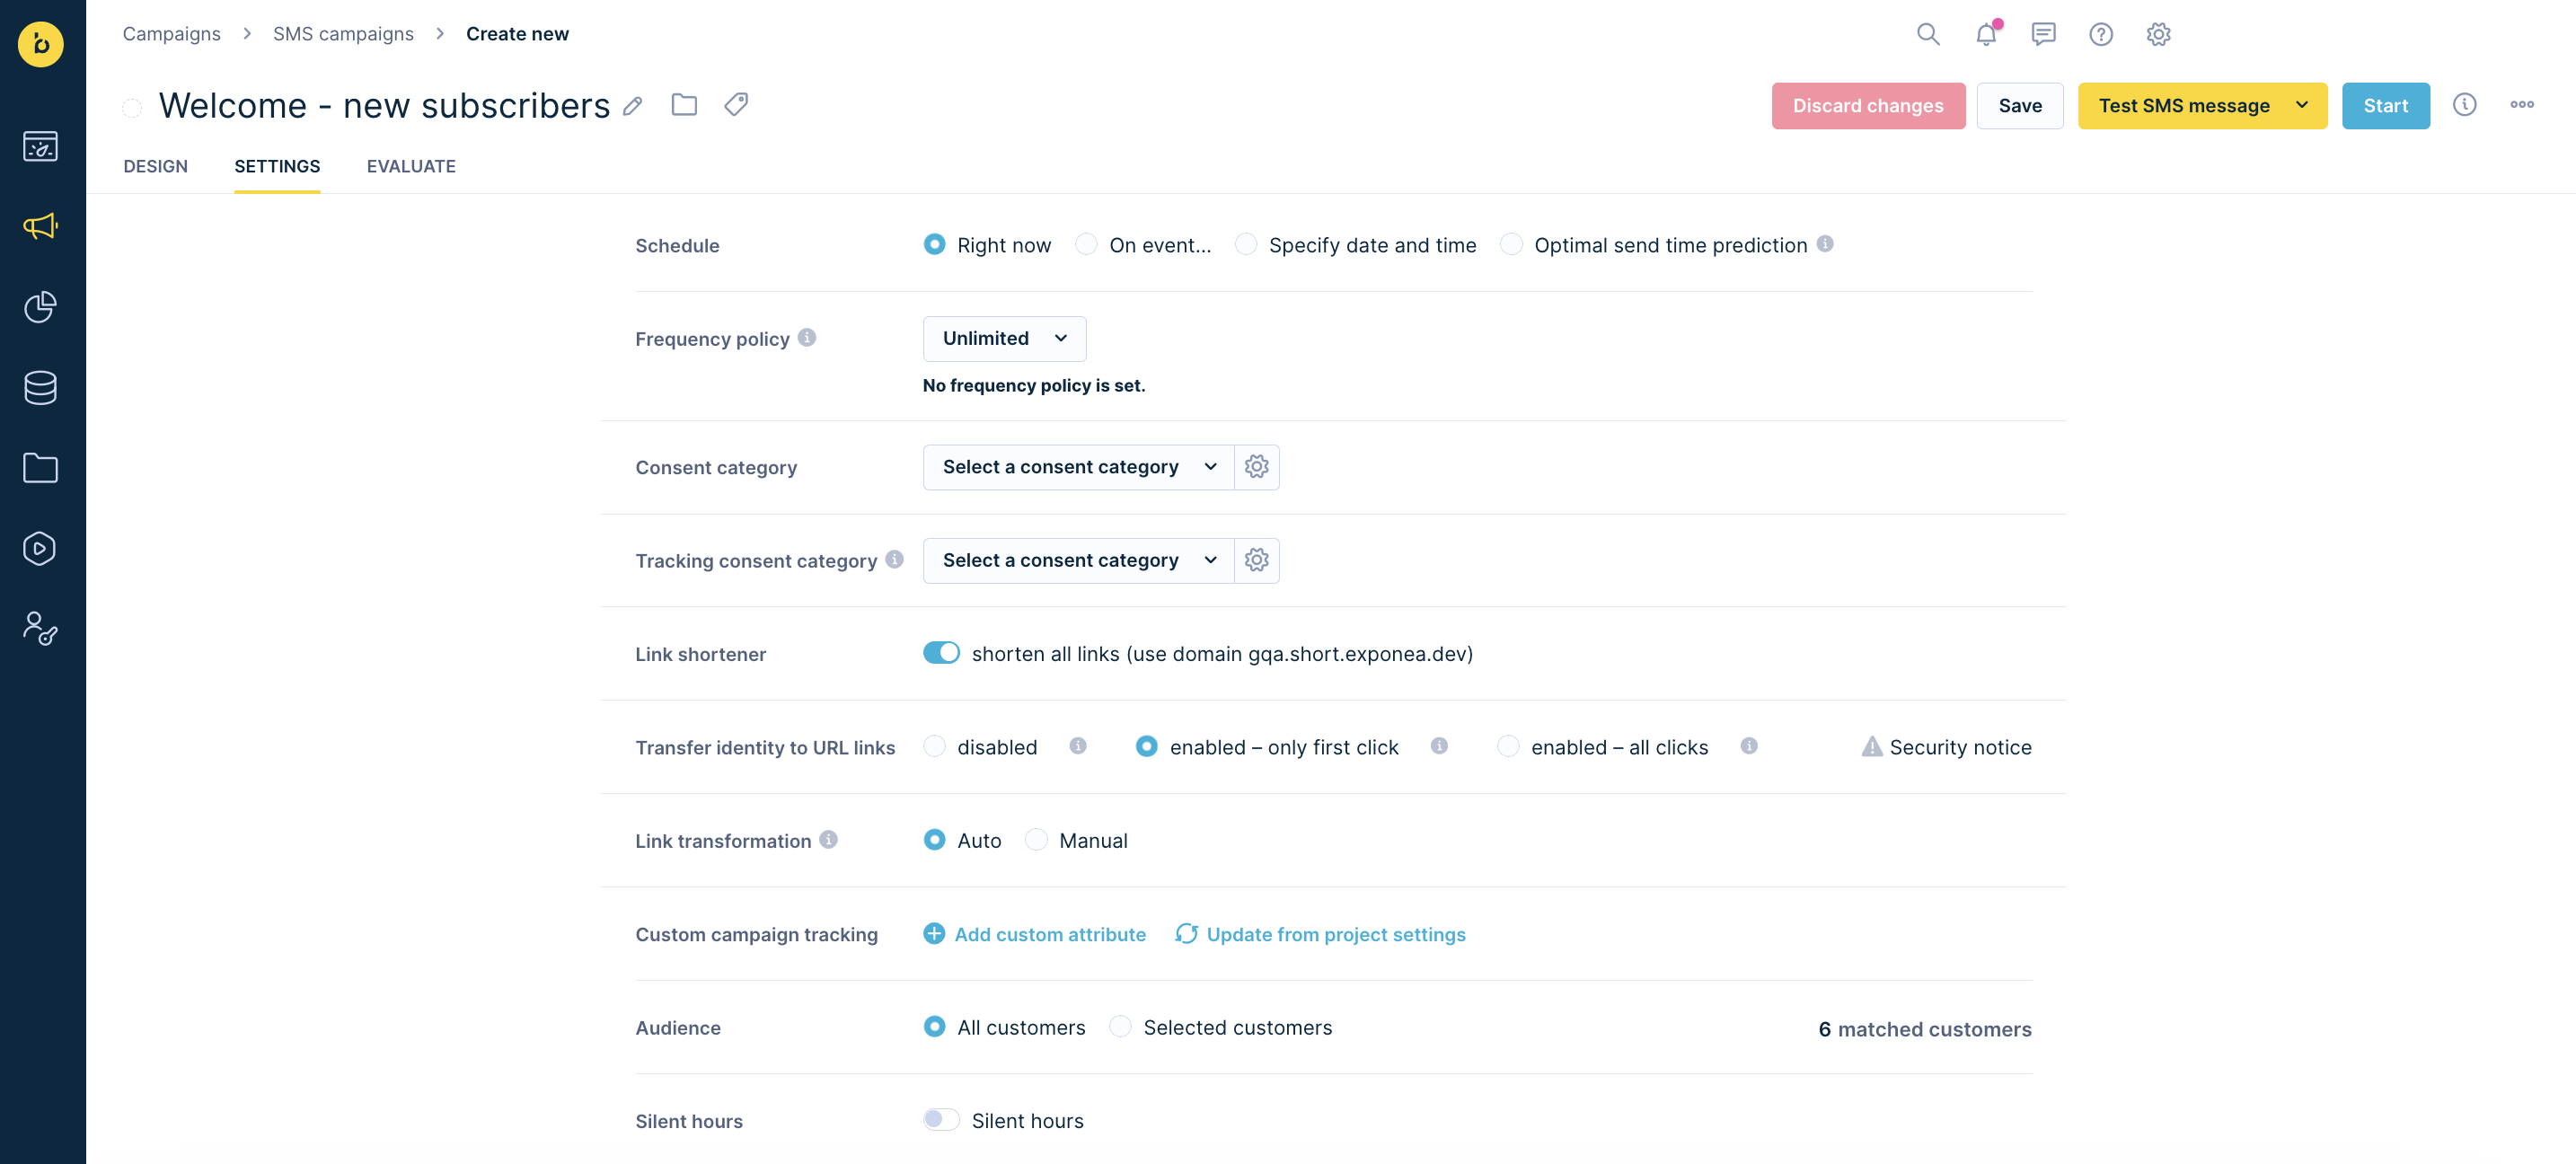
Task: Open the Campaigns megaphone icon in sidebar
Action: [40, 226]
